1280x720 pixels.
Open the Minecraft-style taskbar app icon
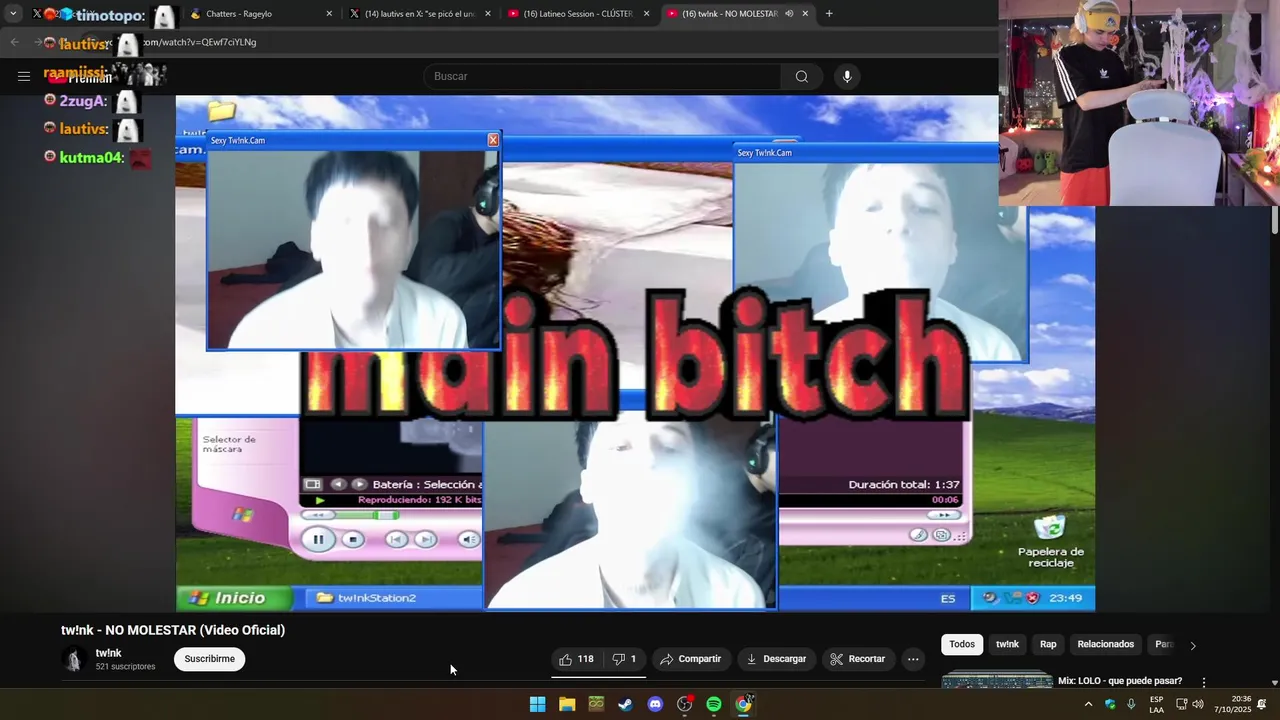coord(596,704)
